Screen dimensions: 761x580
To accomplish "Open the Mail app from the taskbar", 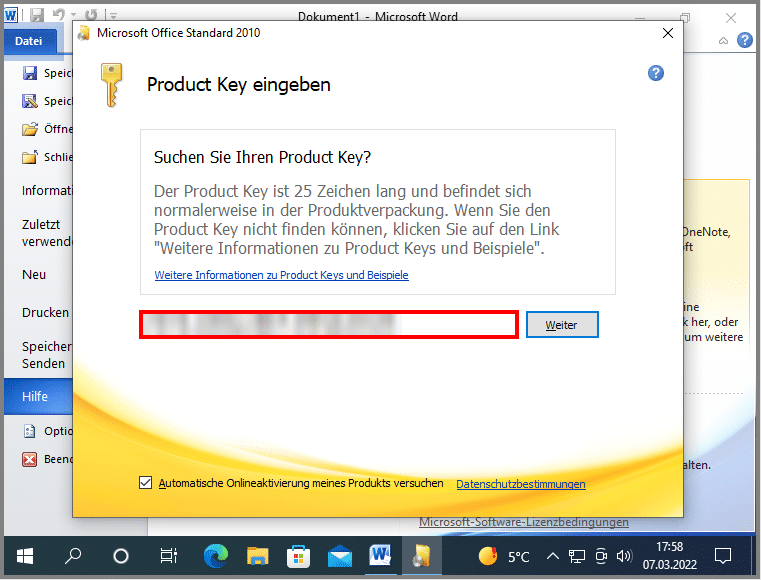I will (340, 556).
